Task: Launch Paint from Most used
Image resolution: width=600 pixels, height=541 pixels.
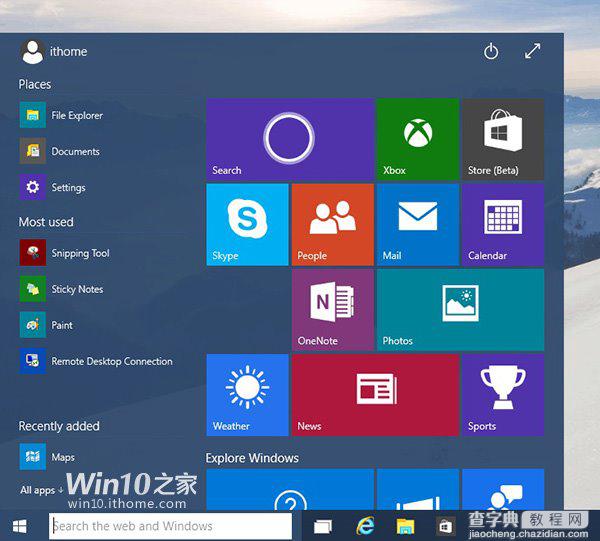Action: [x=46, y=325]
